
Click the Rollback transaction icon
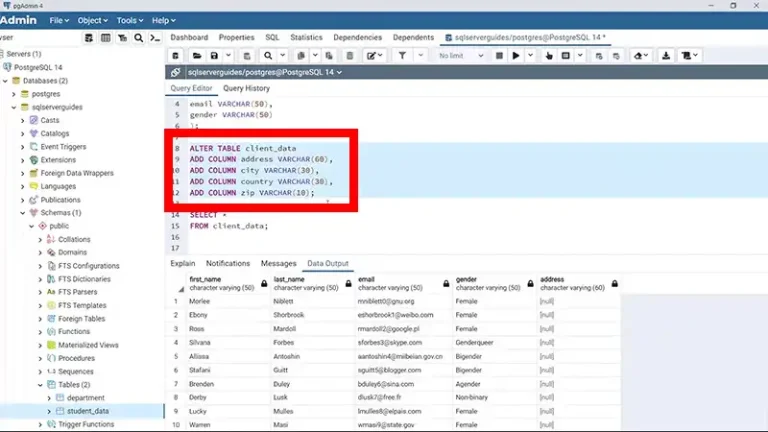(616, 56)
